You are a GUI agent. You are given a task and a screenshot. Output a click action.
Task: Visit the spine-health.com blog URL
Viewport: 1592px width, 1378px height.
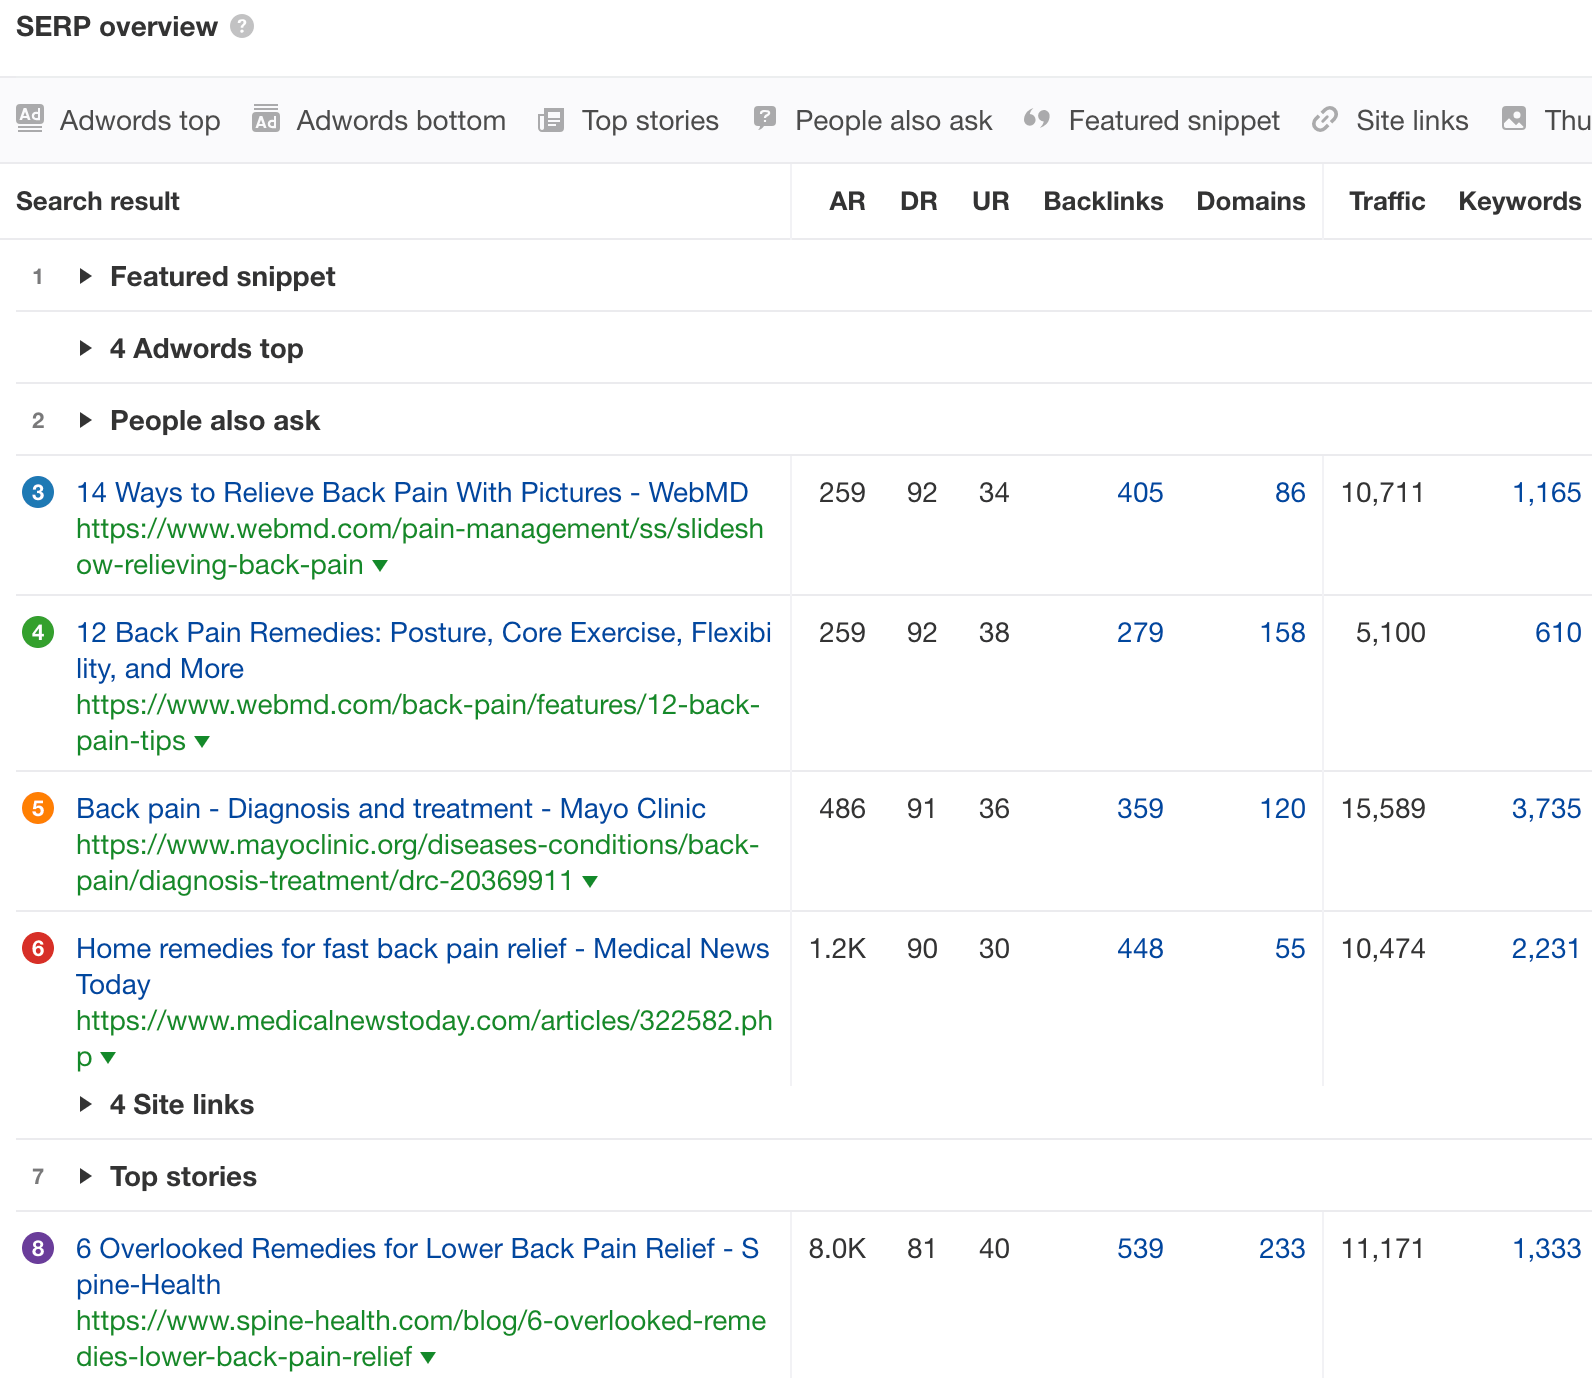pyautogui.click(x=421, y=1338)
